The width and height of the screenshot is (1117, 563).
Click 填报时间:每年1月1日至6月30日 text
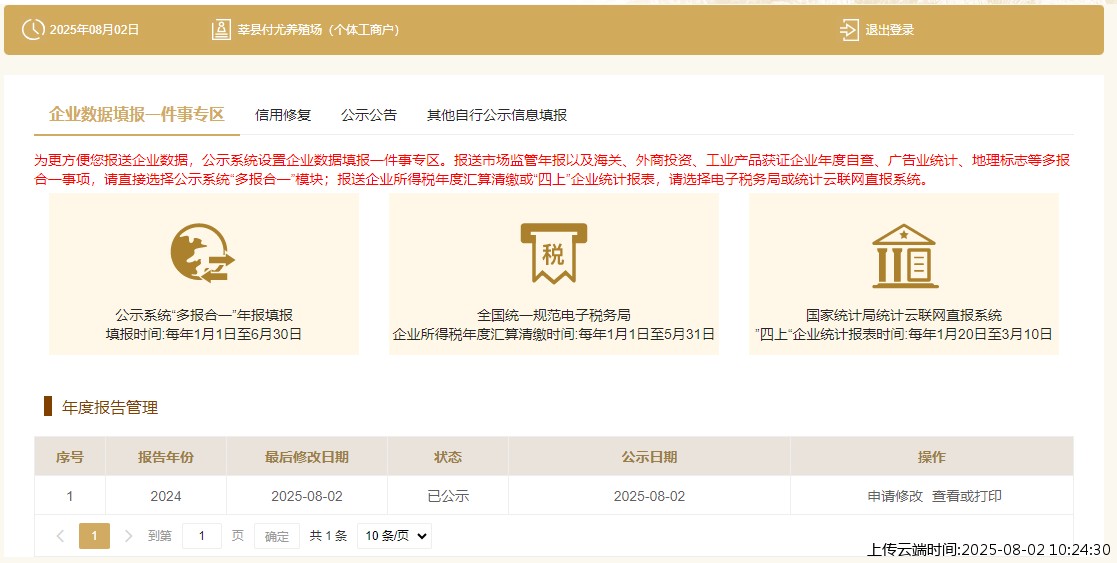(204, 334)
